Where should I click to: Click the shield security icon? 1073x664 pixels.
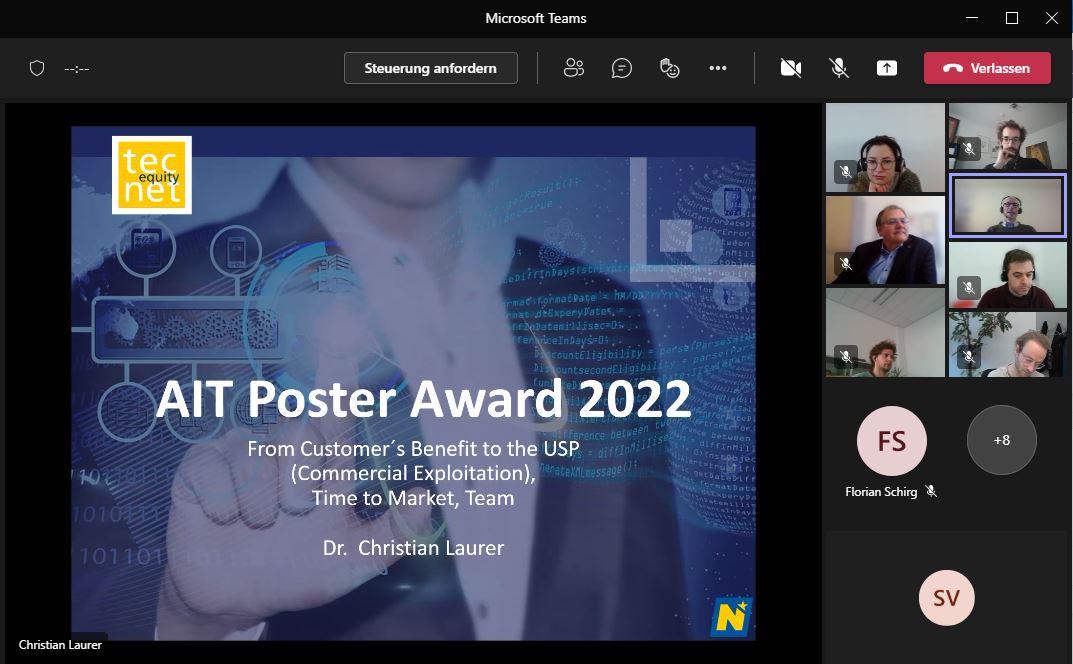tap(37, 68)
